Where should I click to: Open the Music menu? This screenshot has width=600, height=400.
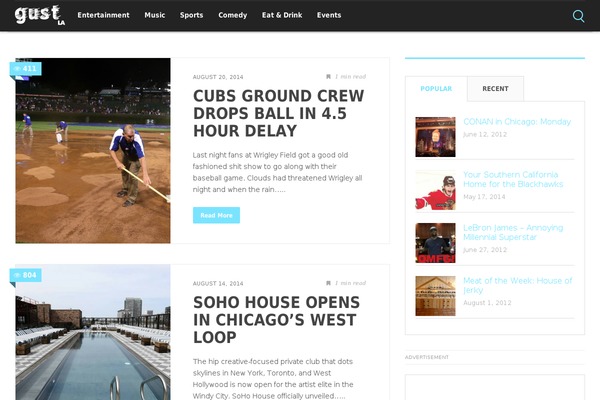pos(155,15)
